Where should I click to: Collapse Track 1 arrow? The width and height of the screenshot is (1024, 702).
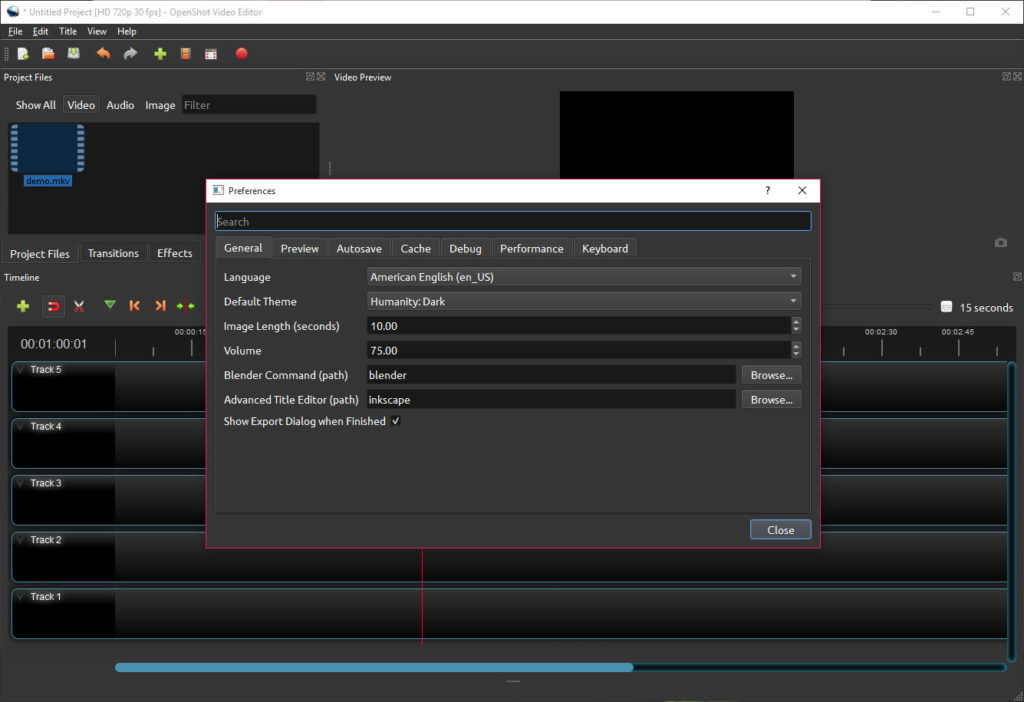[21, 597]
